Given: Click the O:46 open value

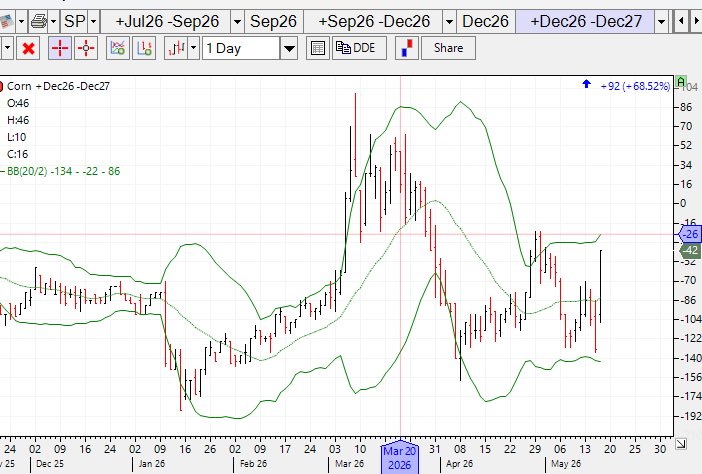Looking at the screenshot, I should point(18,103).
